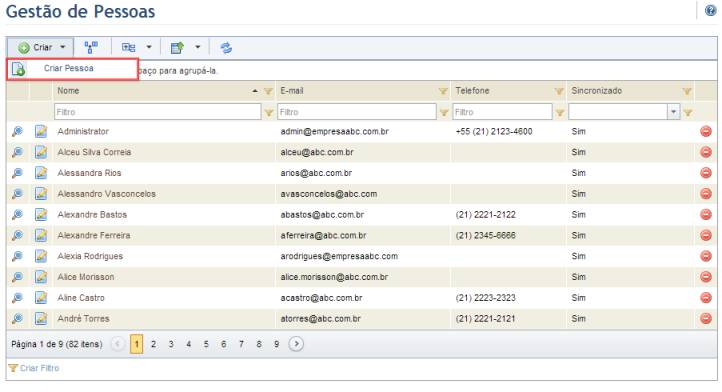Click the Sincronizado column header
Viewport: 722px width, 392px height.
point(597,91)
